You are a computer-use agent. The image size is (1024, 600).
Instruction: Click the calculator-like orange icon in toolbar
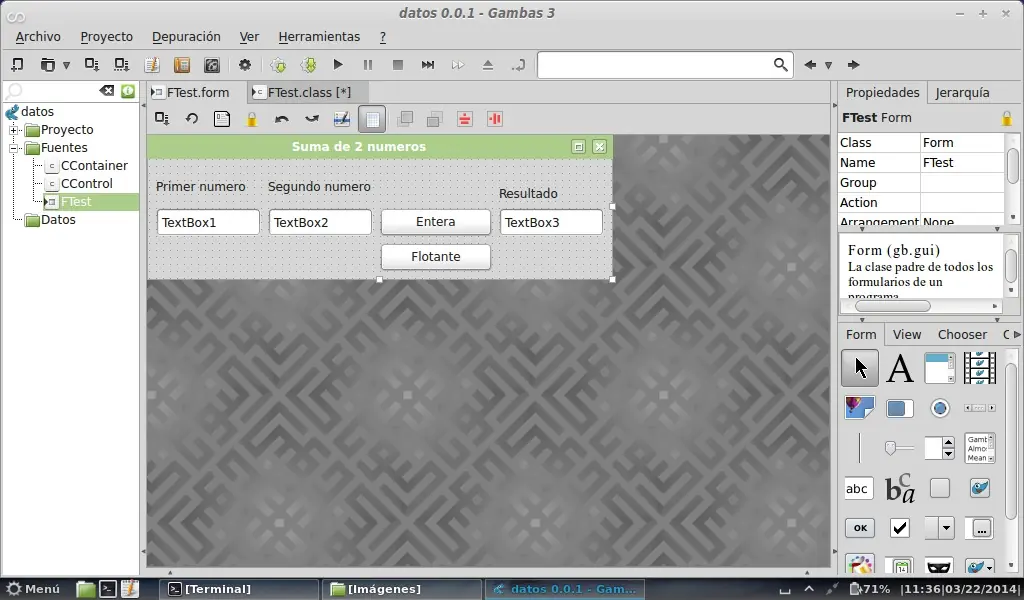point(182,65)
